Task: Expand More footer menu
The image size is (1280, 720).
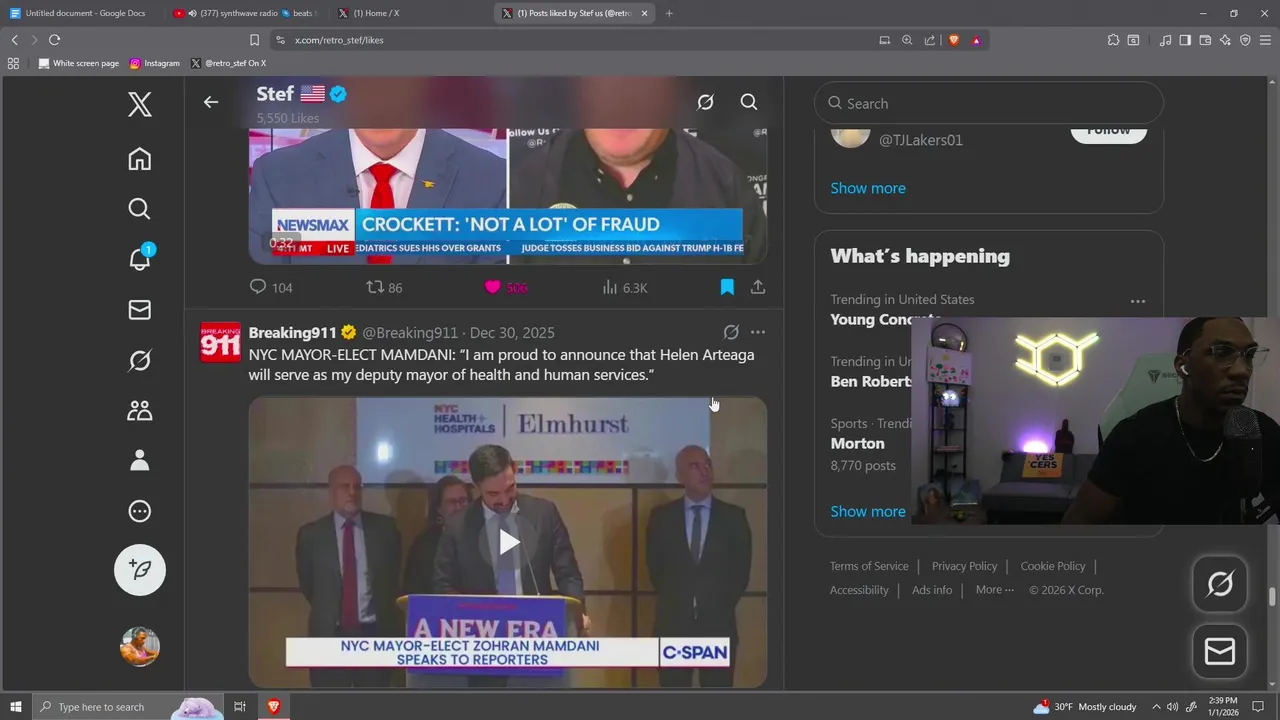Action: (995, 590)
